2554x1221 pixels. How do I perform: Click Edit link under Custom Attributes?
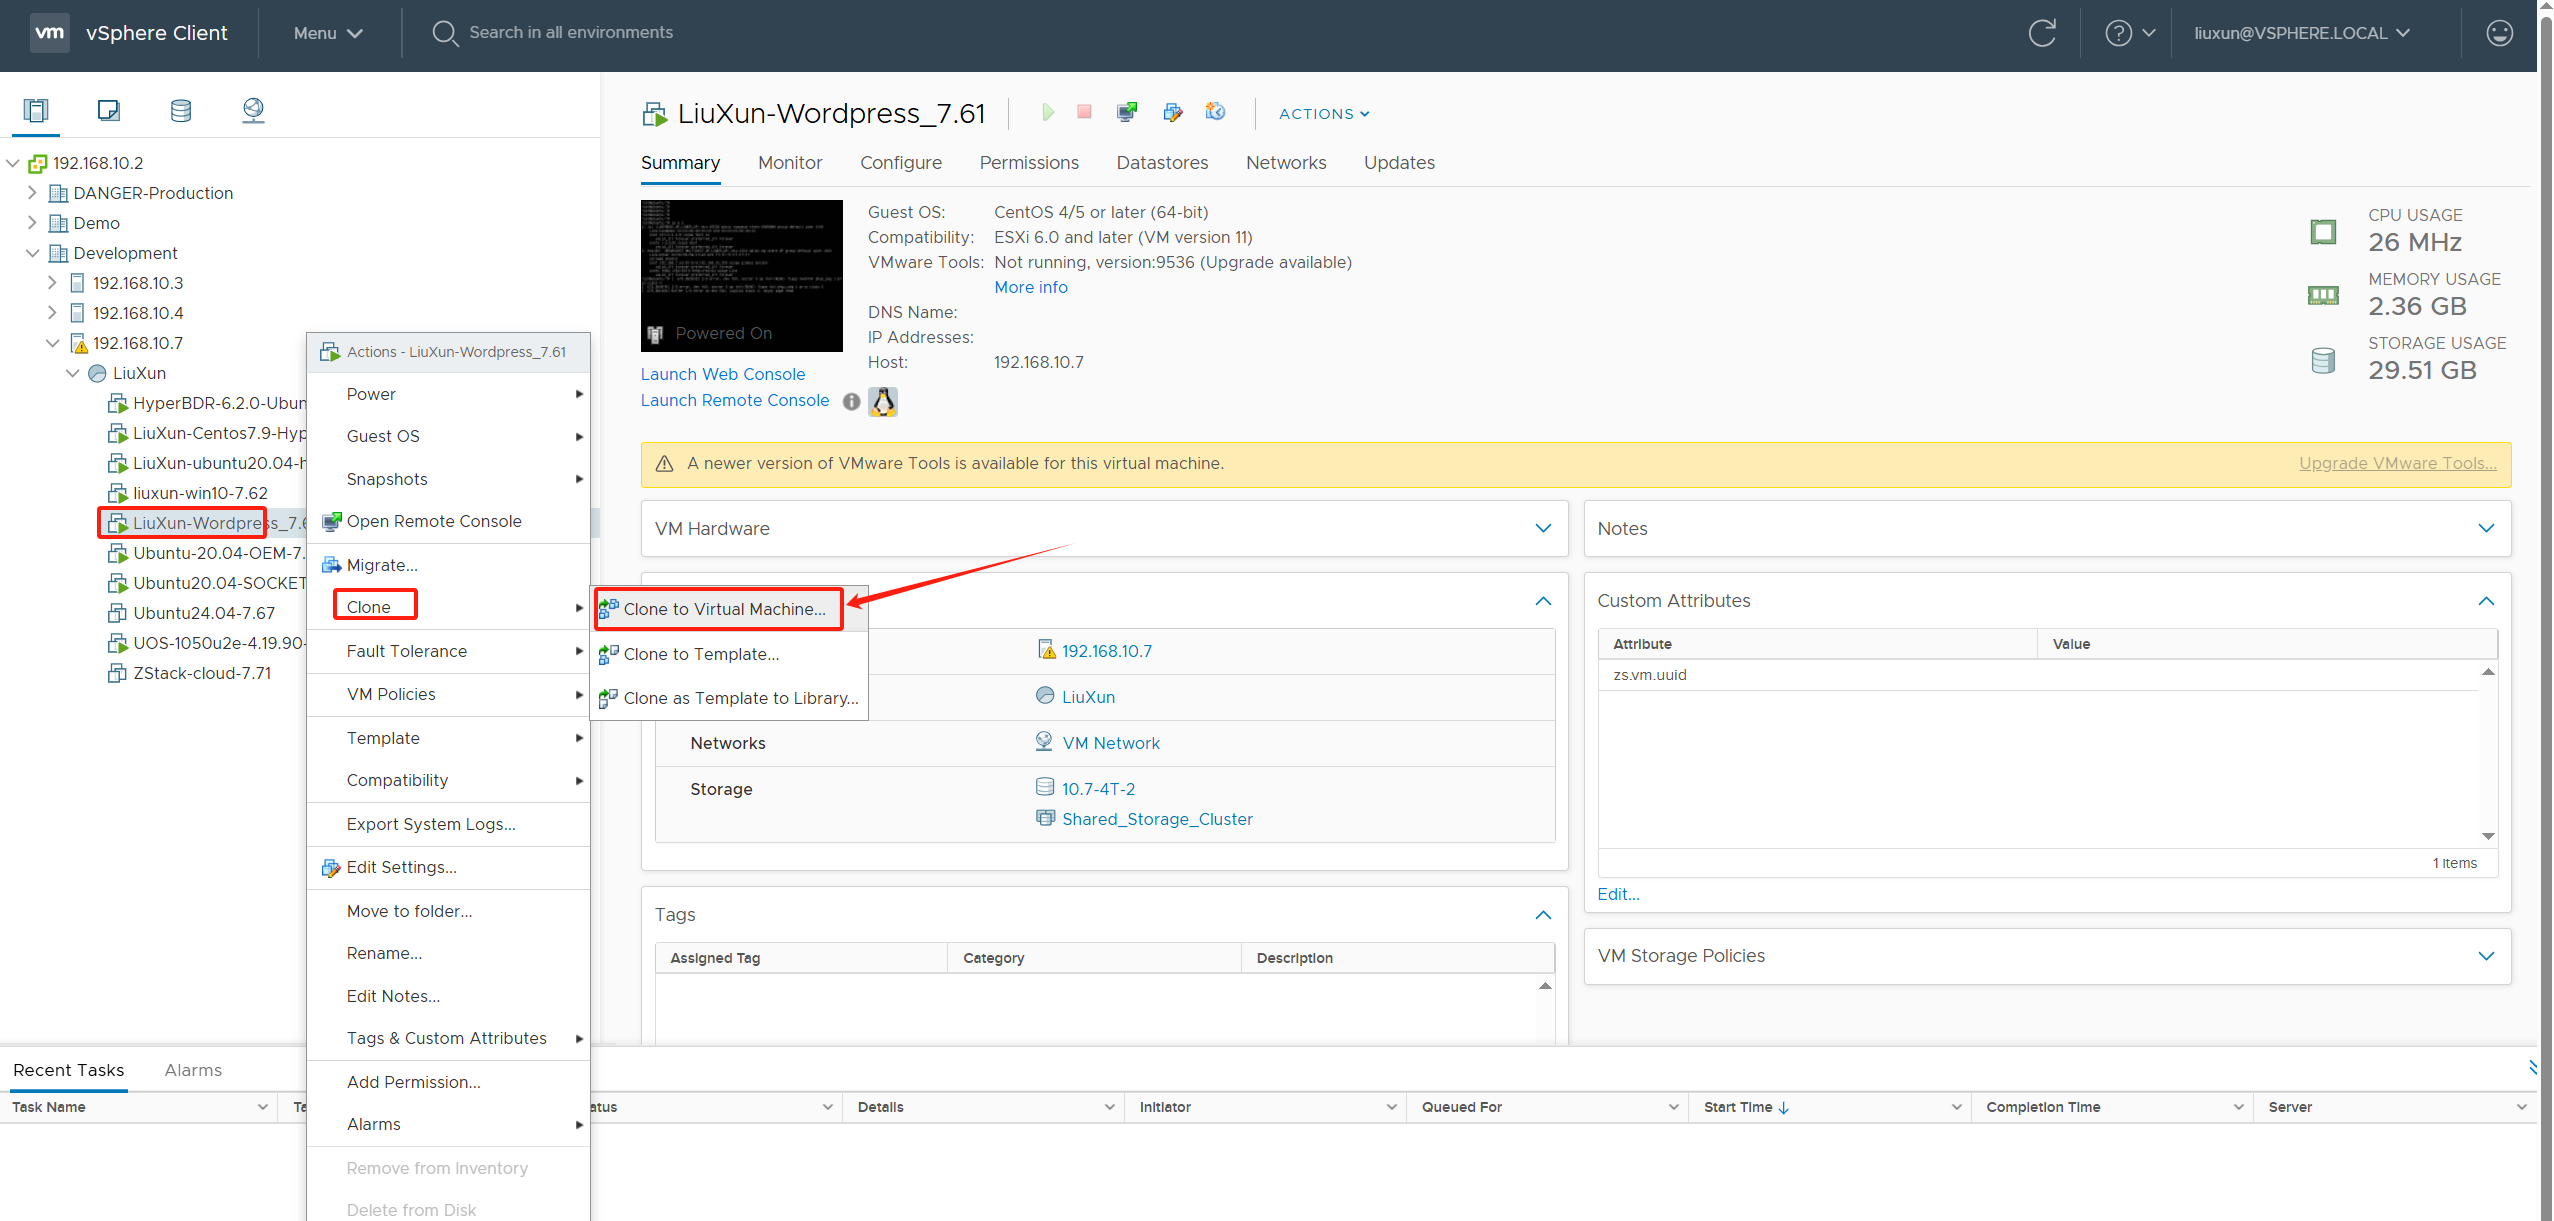pos(1618,894)
